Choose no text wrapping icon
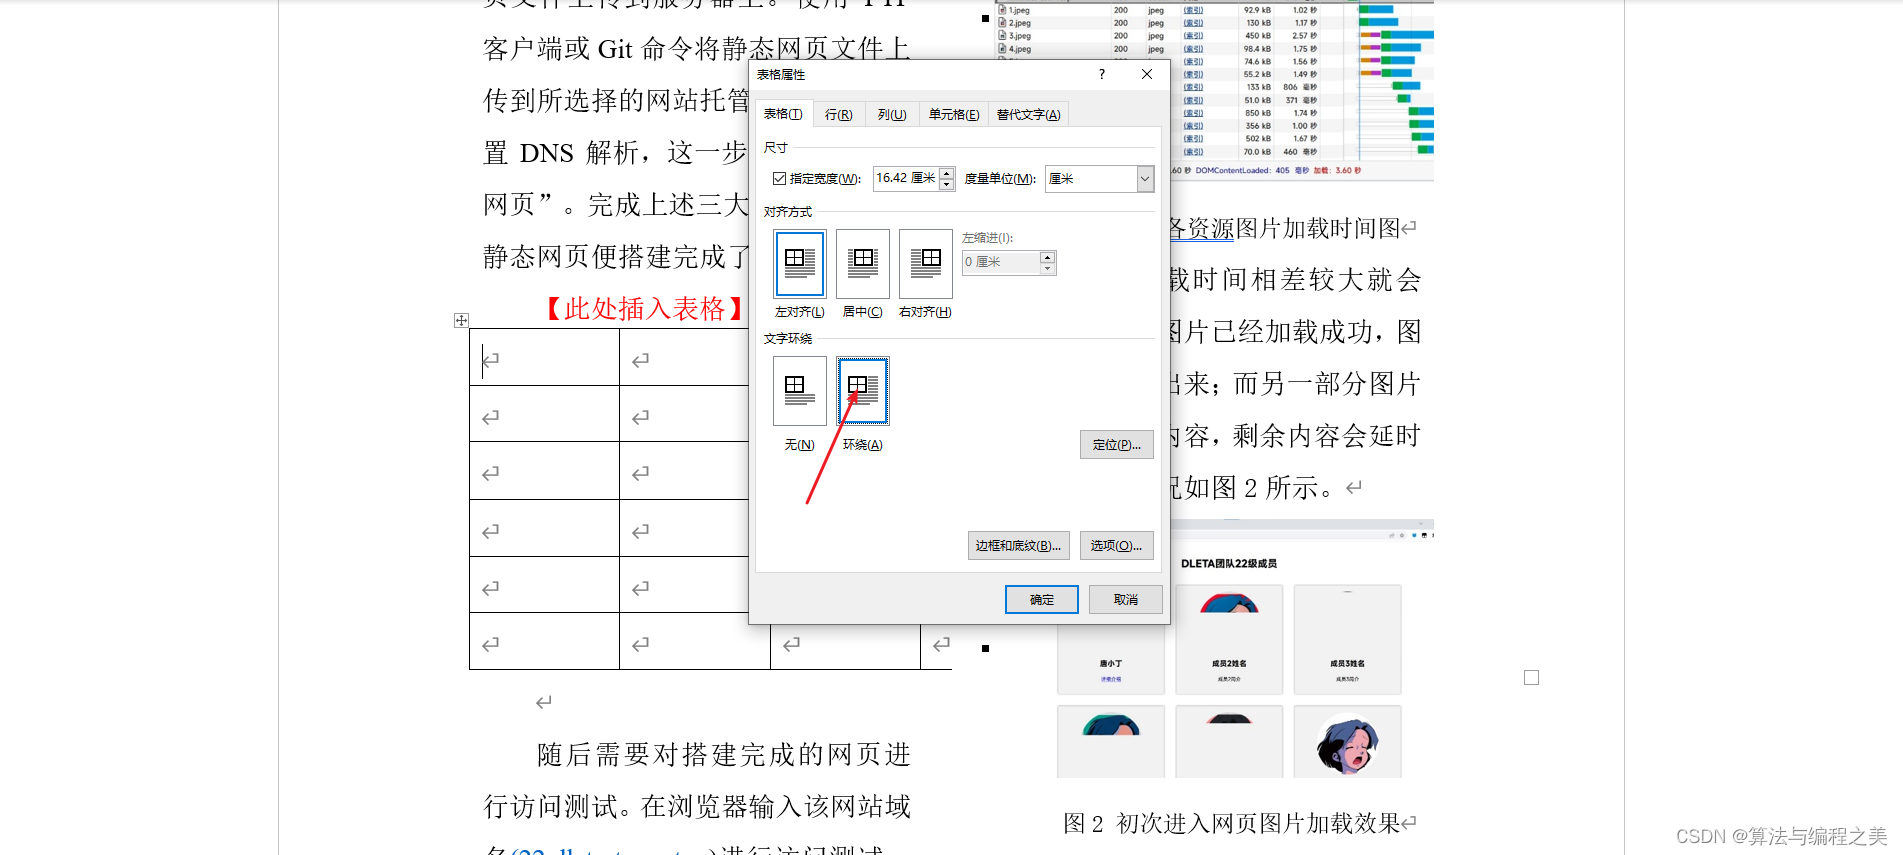 799,391
